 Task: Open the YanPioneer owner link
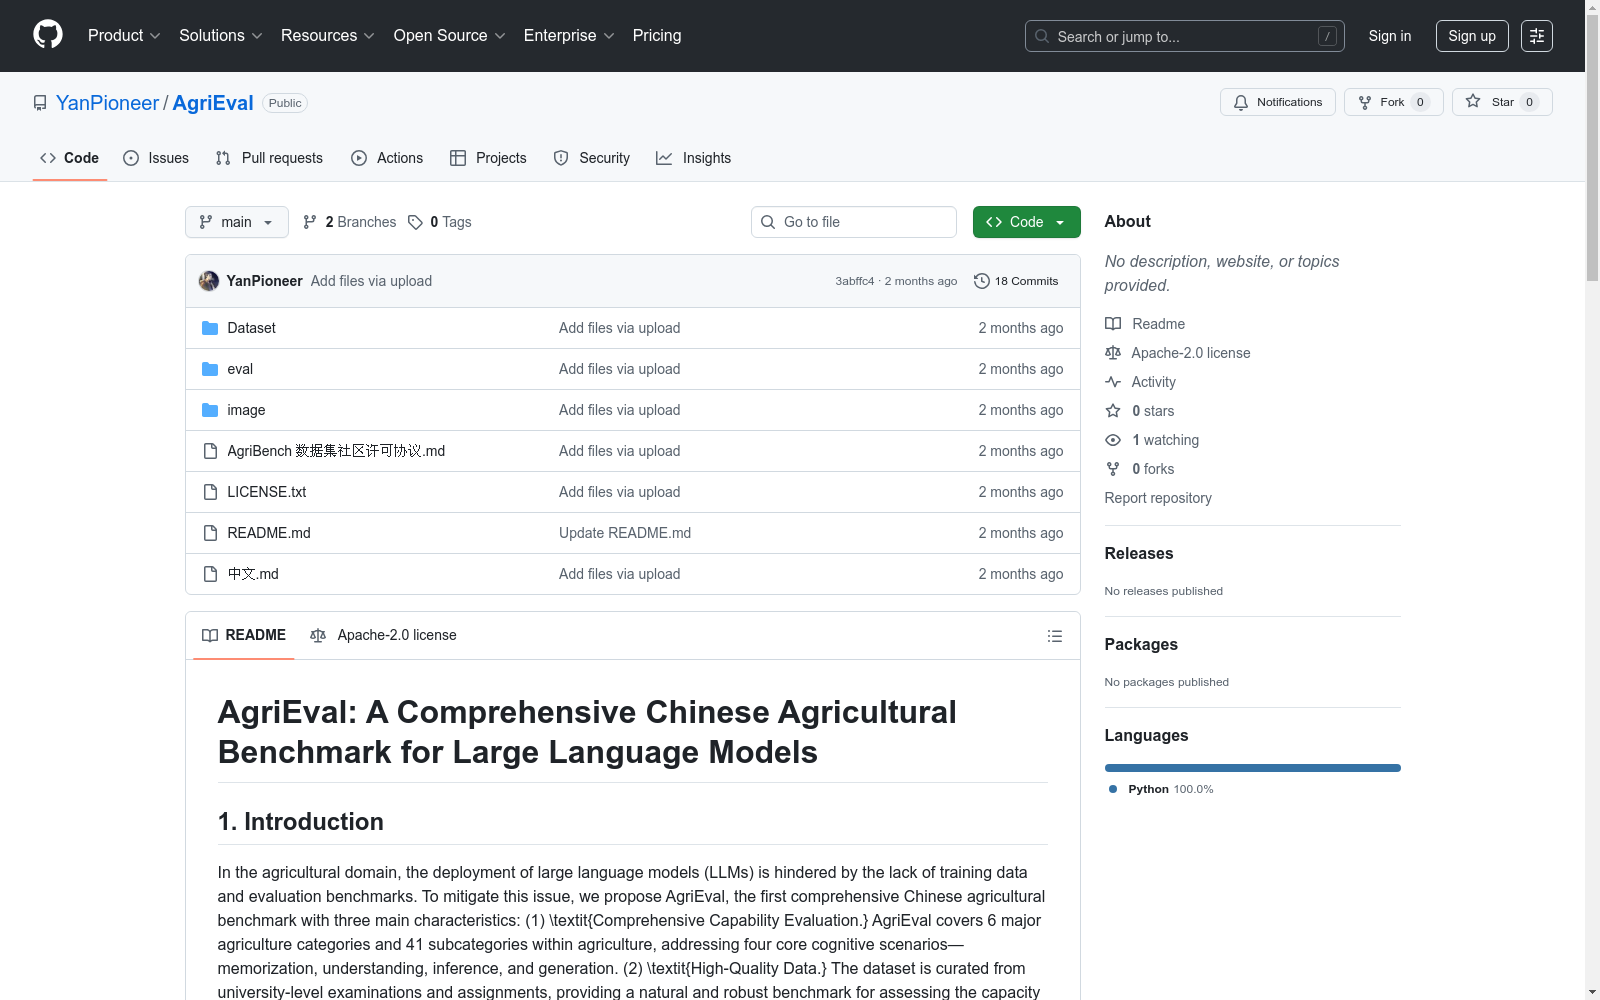click(x=107, y=103)
